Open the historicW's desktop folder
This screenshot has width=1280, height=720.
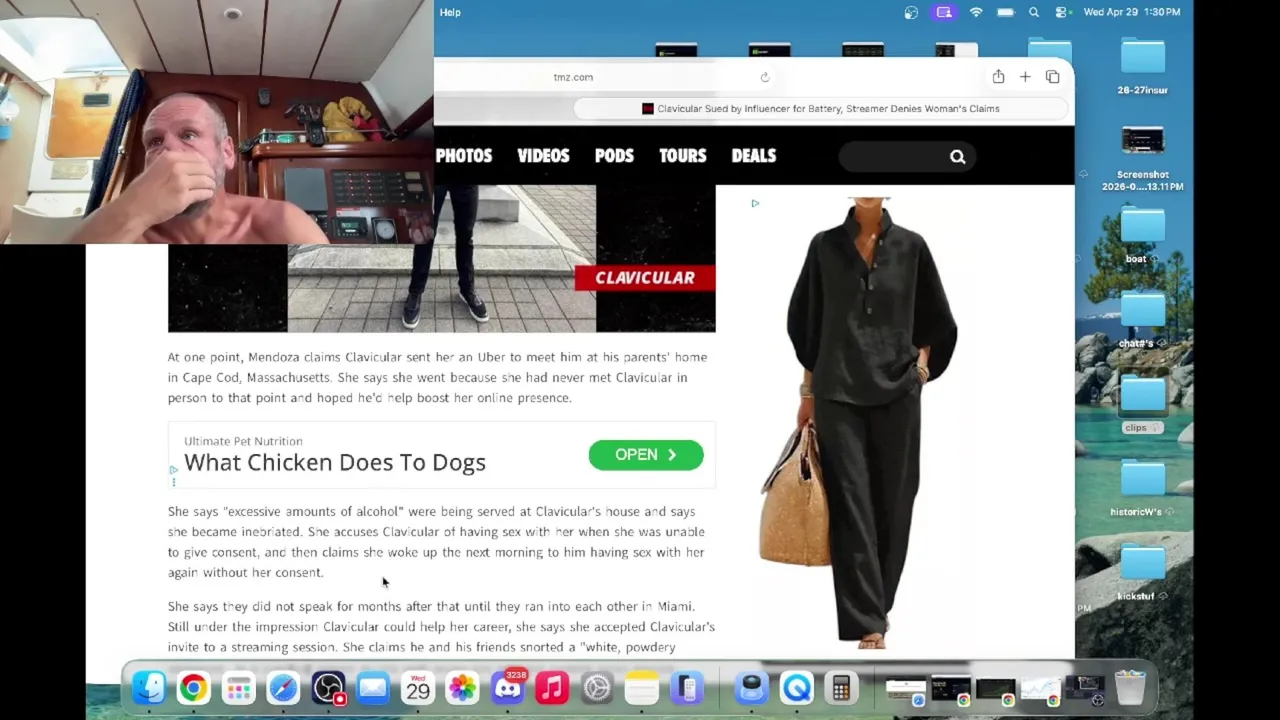(x=1142, y=488)
